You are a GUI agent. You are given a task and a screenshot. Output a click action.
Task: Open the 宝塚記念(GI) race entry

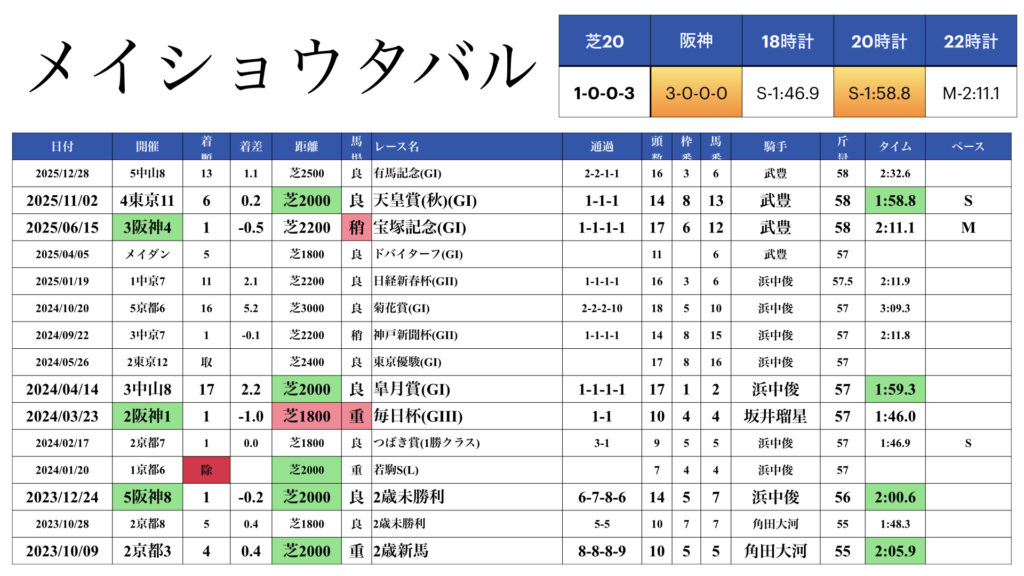[x=420, y=227]
